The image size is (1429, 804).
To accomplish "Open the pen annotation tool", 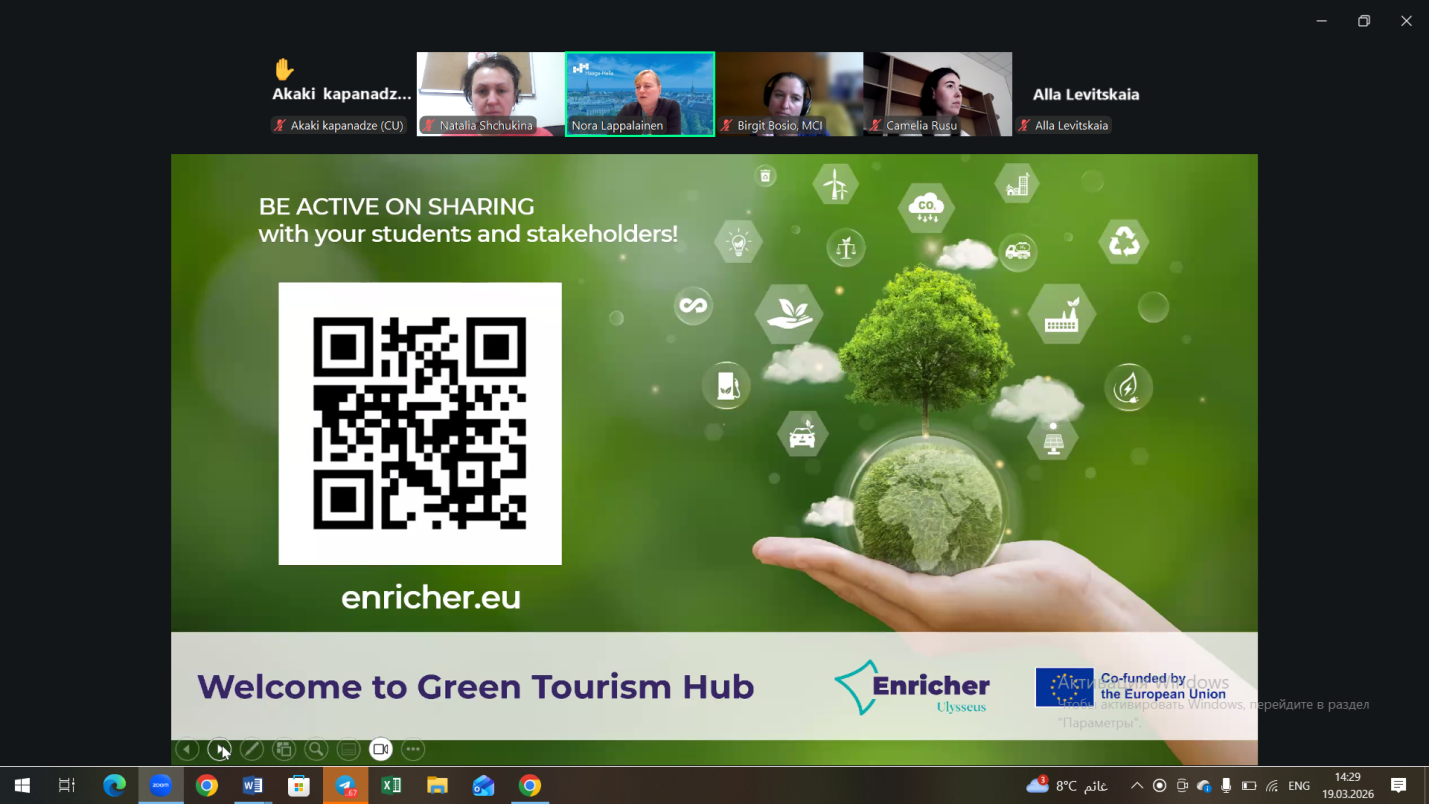I will [x=252, y=749].
